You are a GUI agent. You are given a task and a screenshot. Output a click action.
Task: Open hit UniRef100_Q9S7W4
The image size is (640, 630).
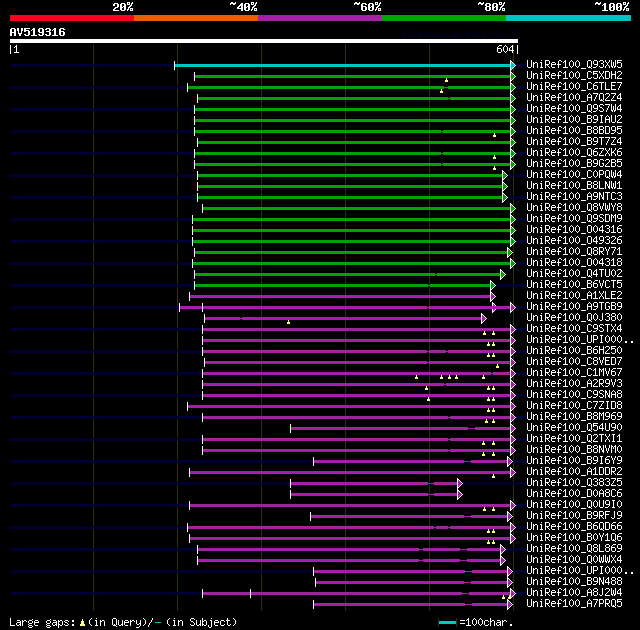574,109
